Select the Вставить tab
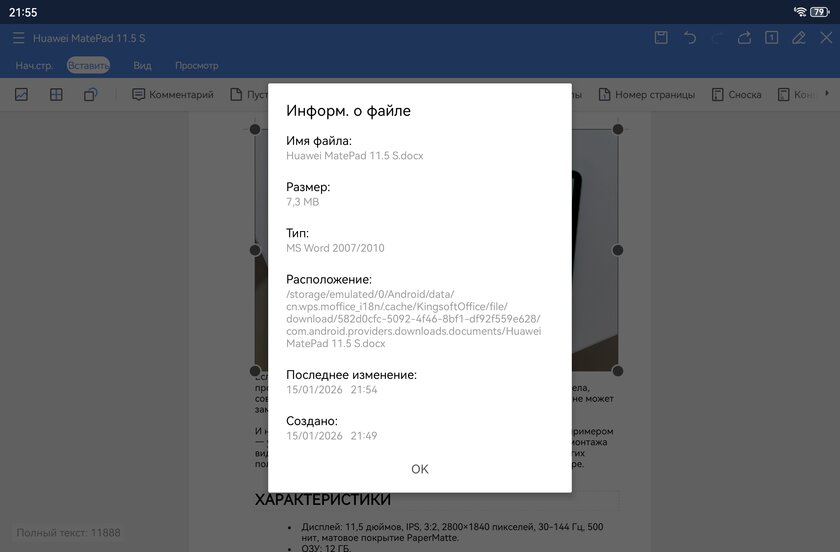This screenshot has width=840, height=552. [x=88, y=65]
